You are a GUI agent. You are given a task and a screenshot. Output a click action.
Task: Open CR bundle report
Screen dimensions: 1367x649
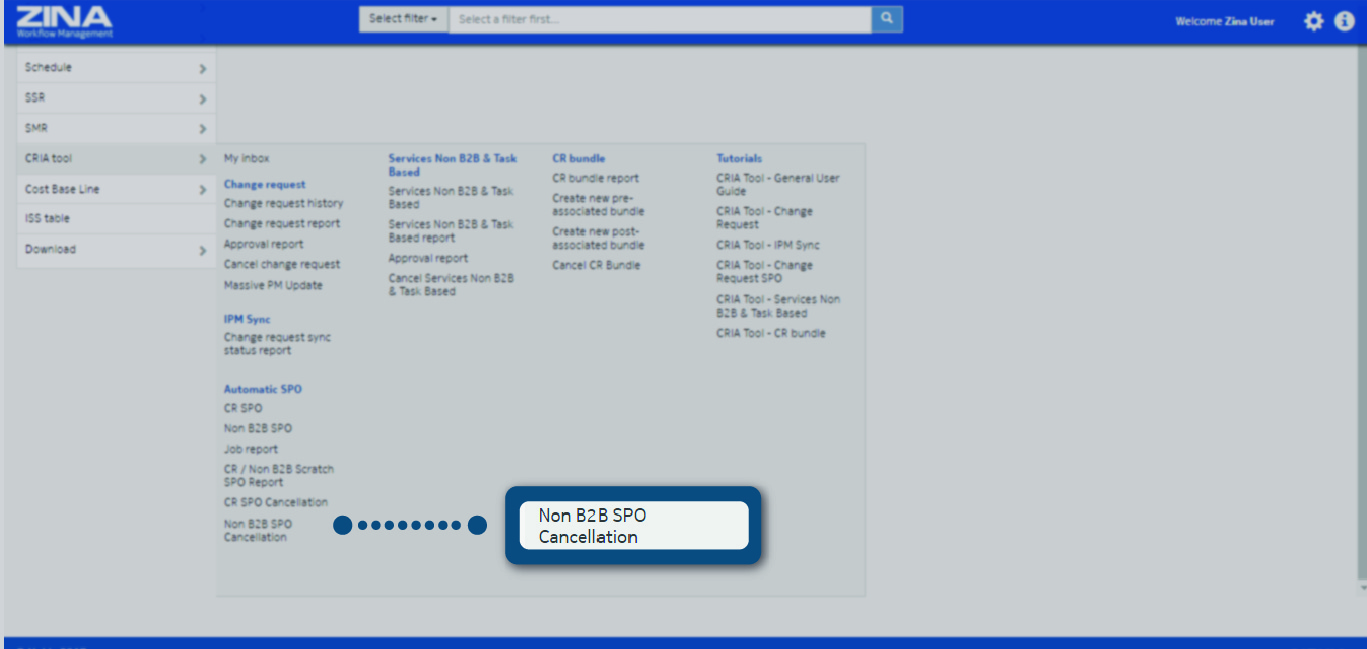click(x=595, y=178)
